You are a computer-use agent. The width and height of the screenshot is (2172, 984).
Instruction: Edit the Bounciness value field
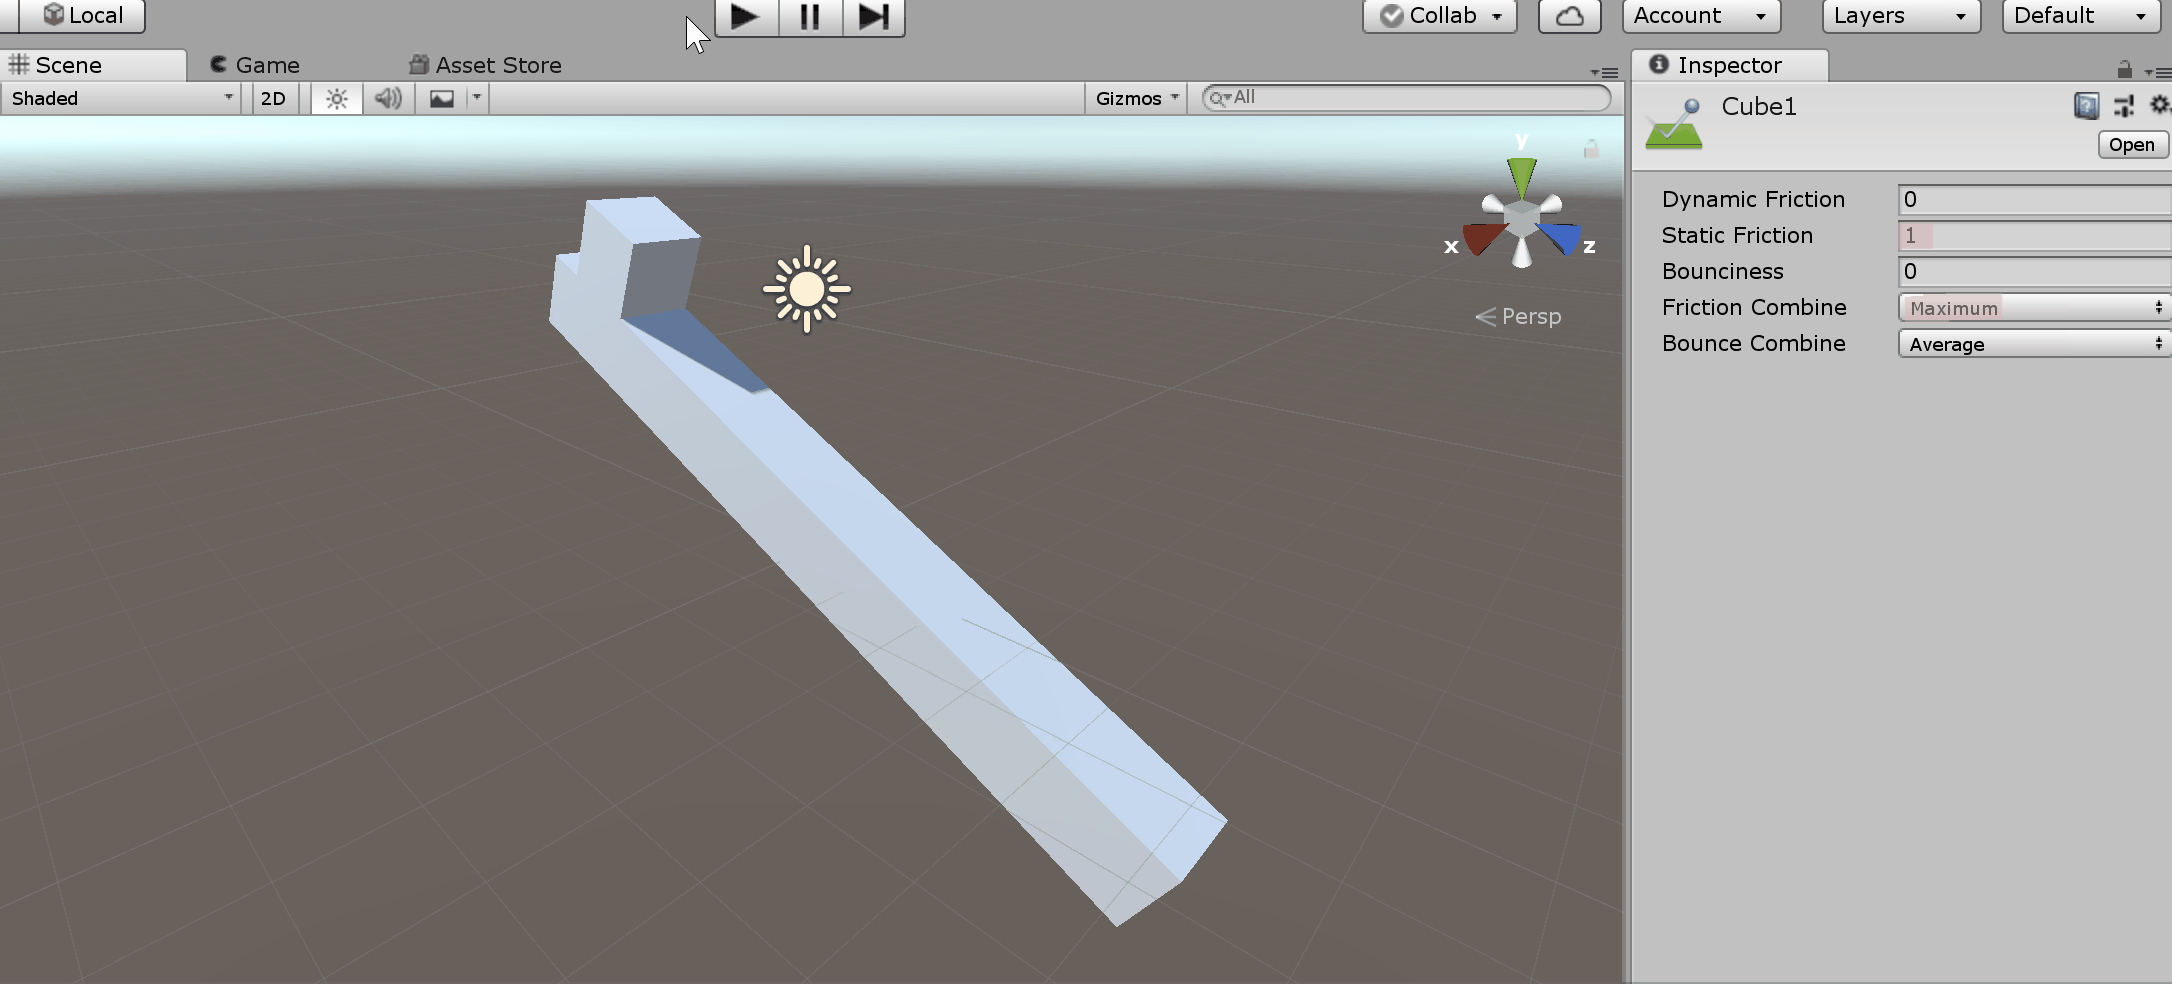coord(2032,271)
